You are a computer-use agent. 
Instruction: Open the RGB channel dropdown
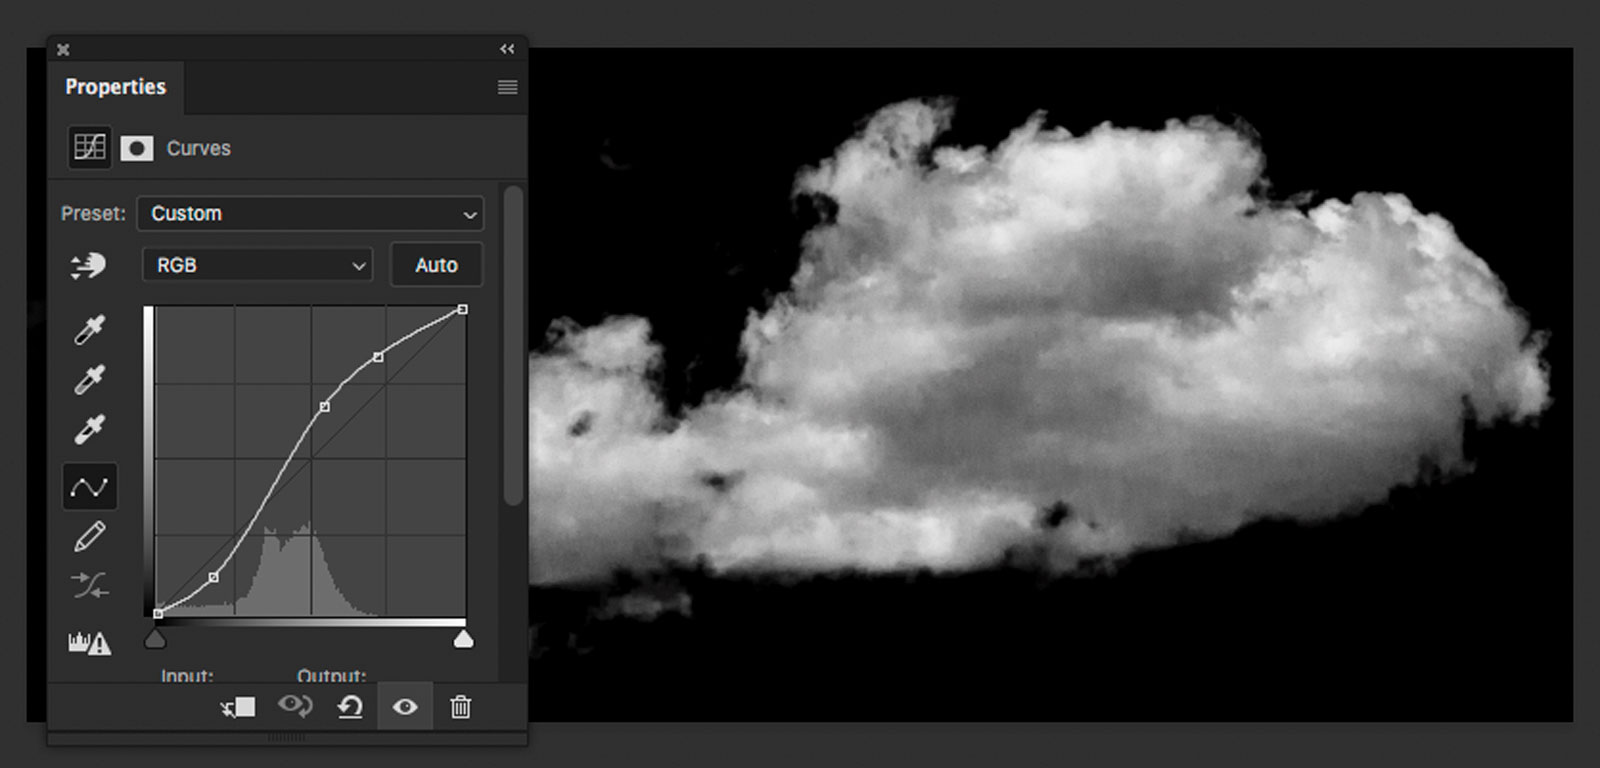pos(257,265)
